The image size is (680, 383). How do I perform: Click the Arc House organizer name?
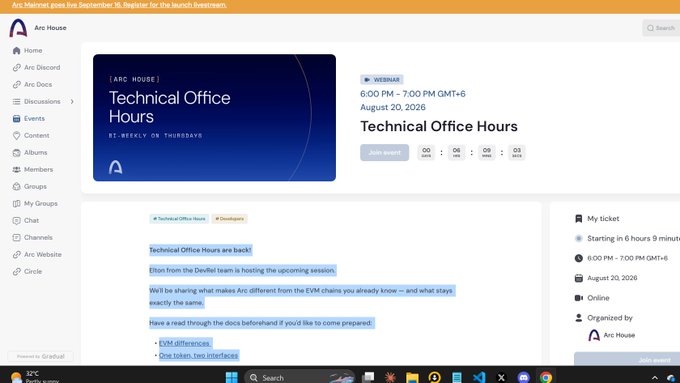(x=619, y=335)
